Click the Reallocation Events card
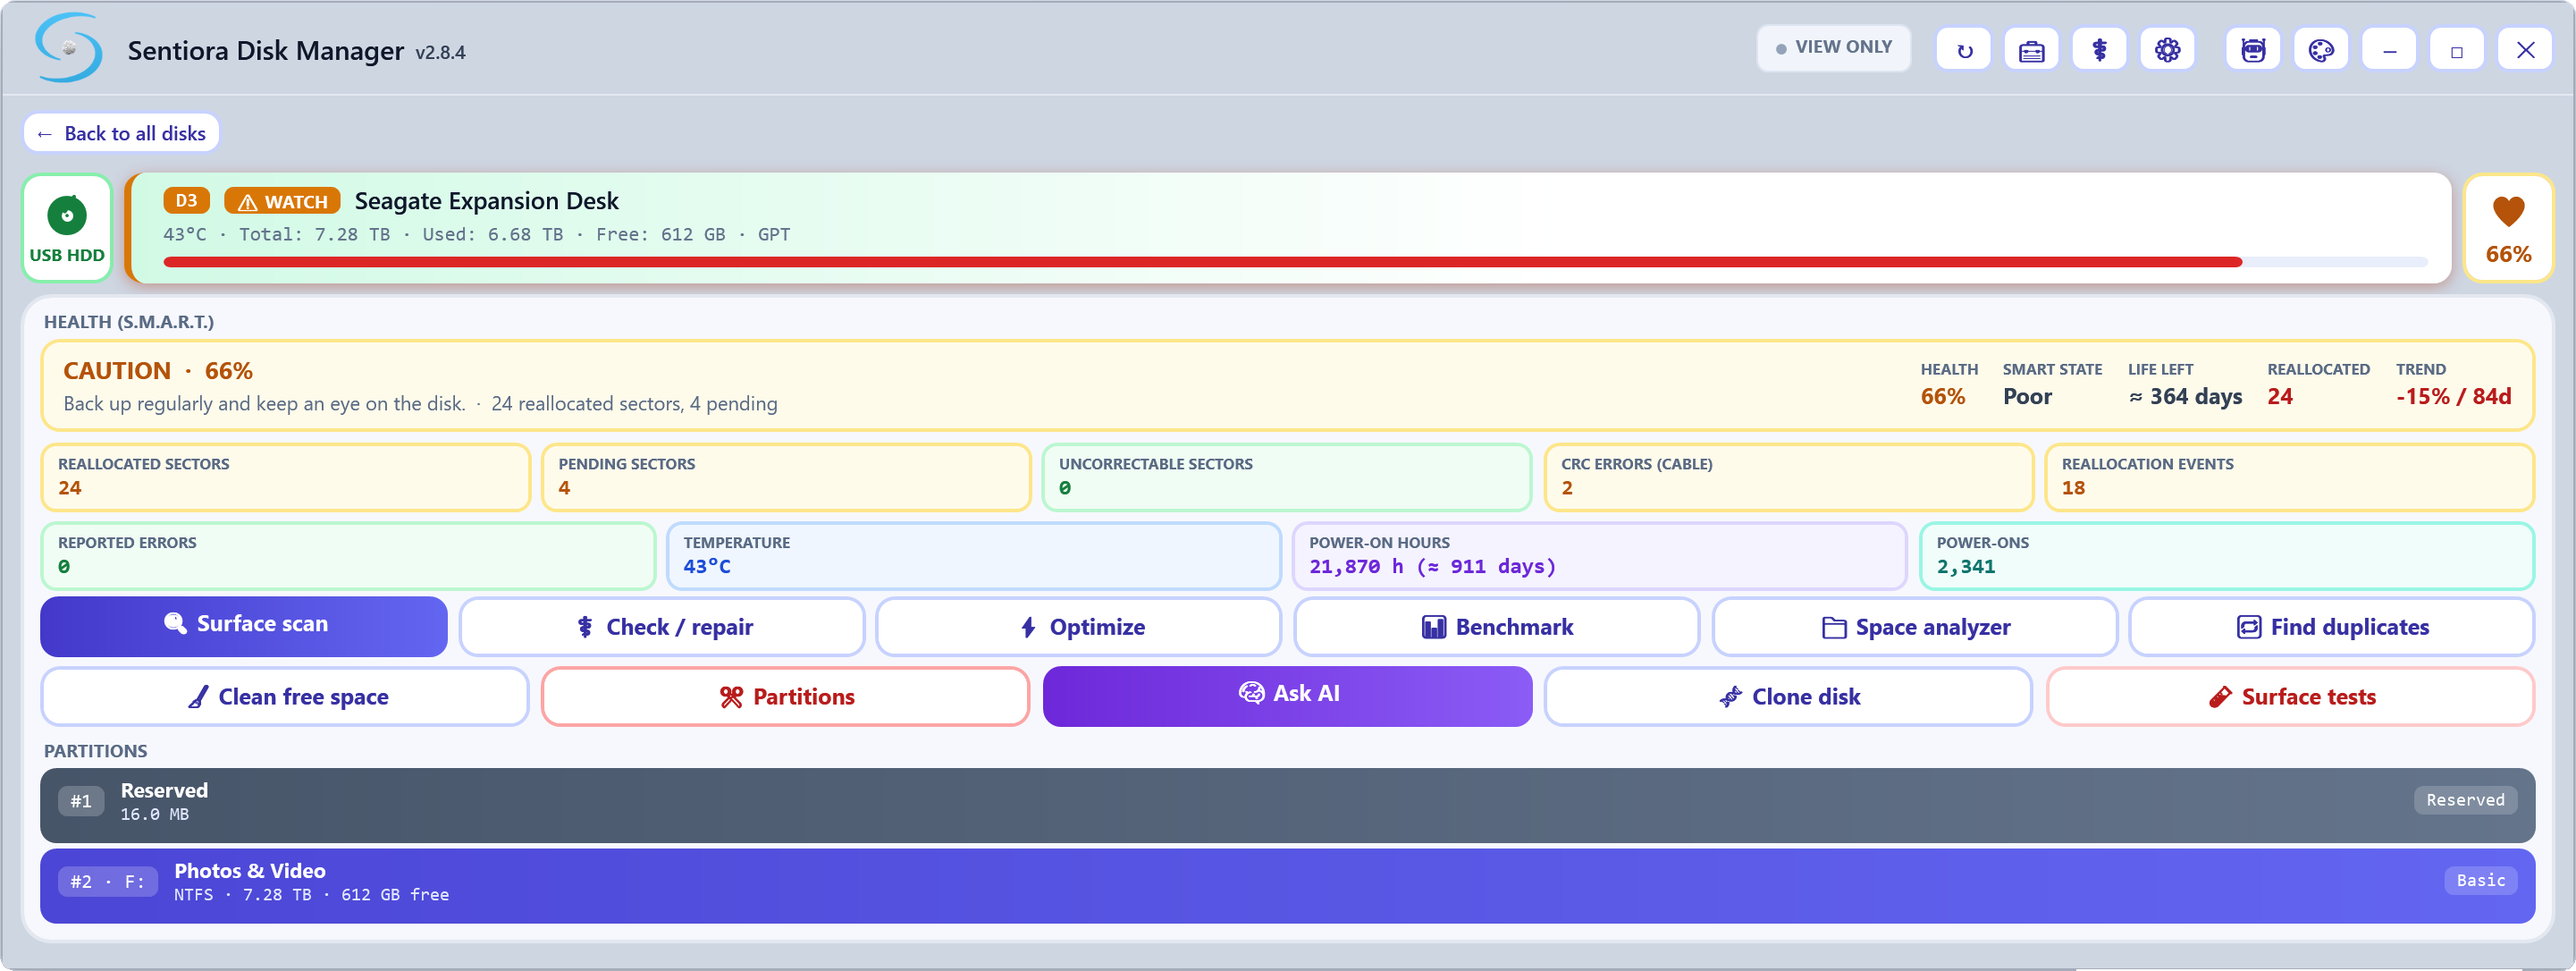 click(2289, 477)
